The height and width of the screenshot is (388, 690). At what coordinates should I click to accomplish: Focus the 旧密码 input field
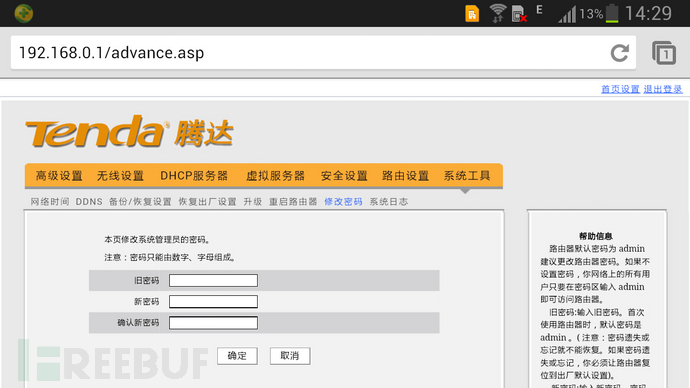(x=213, y=281)
